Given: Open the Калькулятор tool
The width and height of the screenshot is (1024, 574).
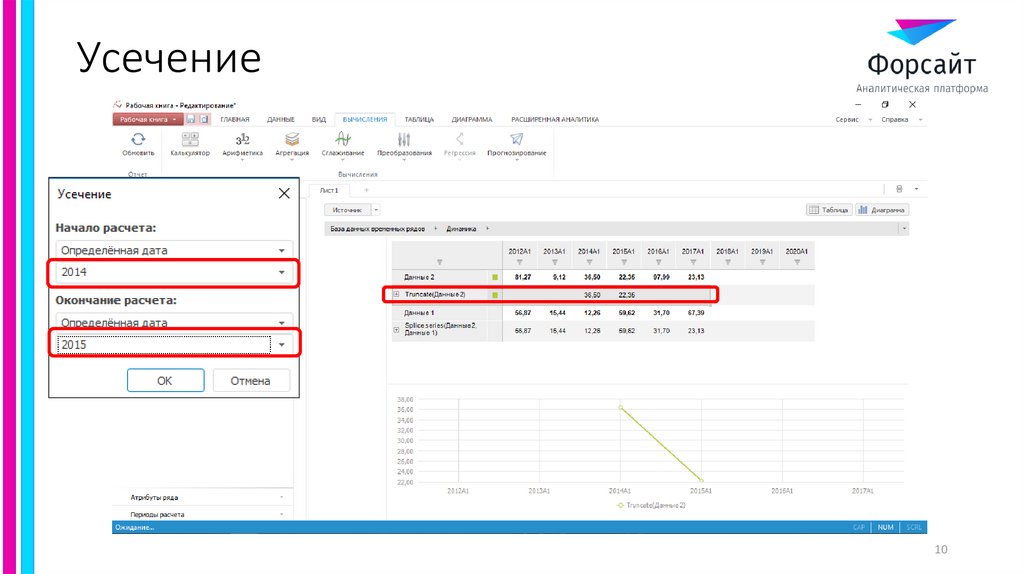Looking at the screenshot, I should [x=189, y=139].
